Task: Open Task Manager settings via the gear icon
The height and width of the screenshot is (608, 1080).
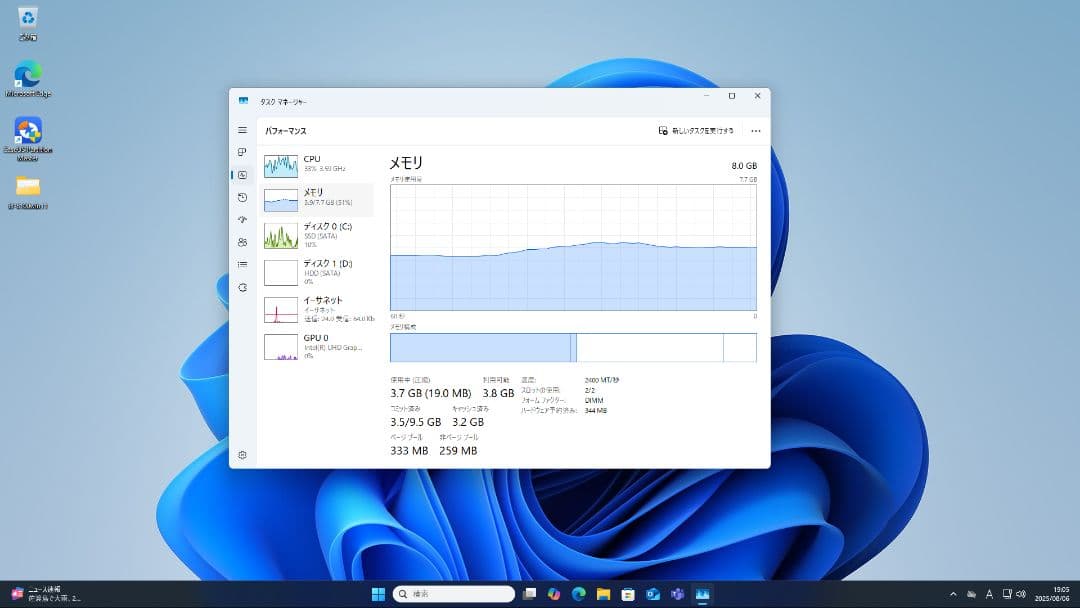Action: [241, 455]
